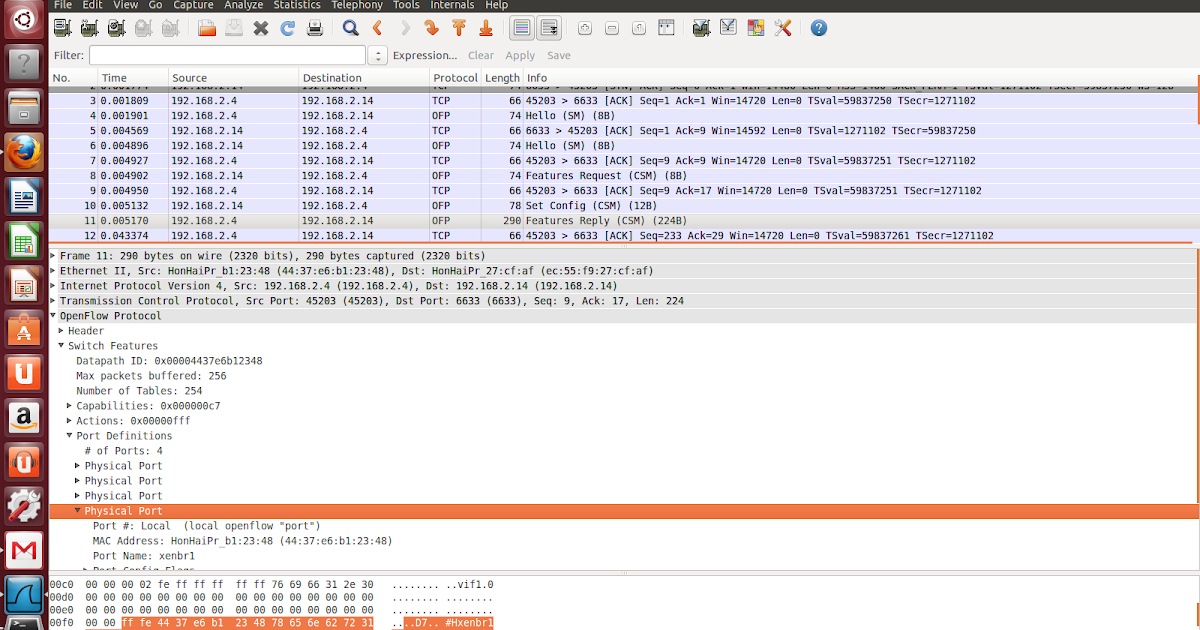Reload the capture file
This screenshot has height=630, width=1200.
pyautogui.click(x=288, y=28)
